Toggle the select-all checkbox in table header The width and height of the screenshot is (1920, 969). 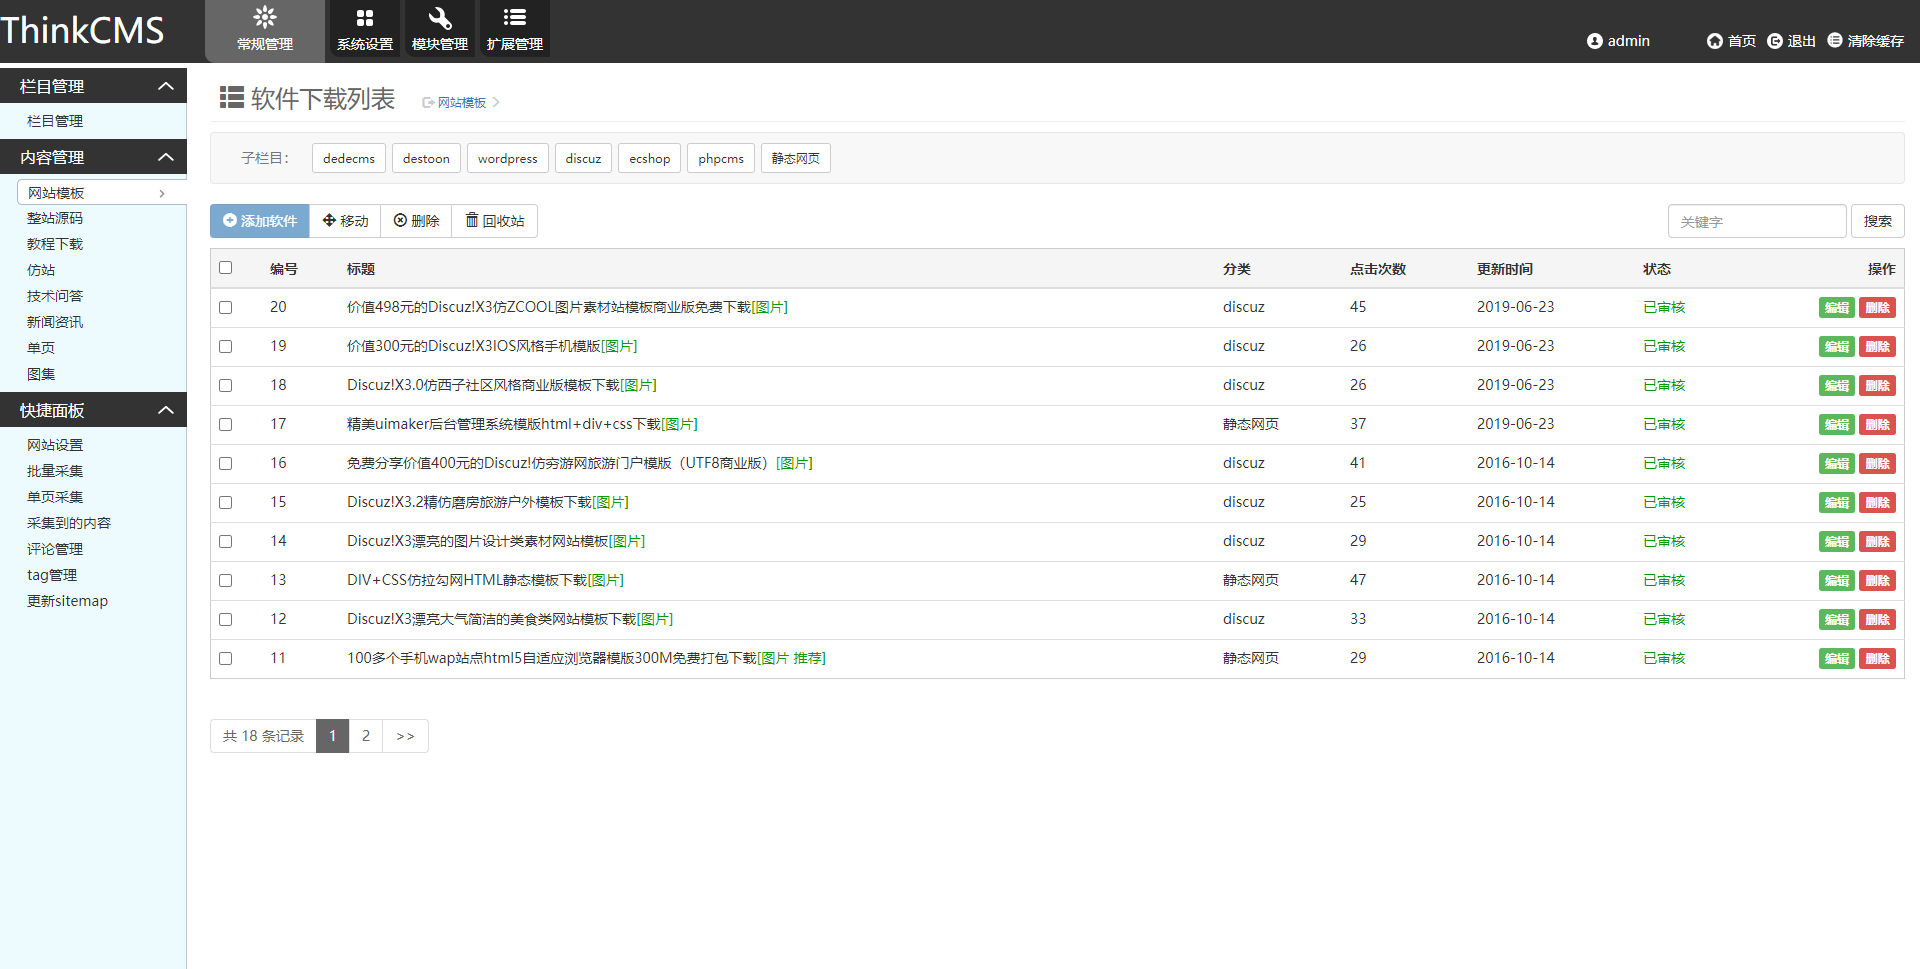point(226,268)
